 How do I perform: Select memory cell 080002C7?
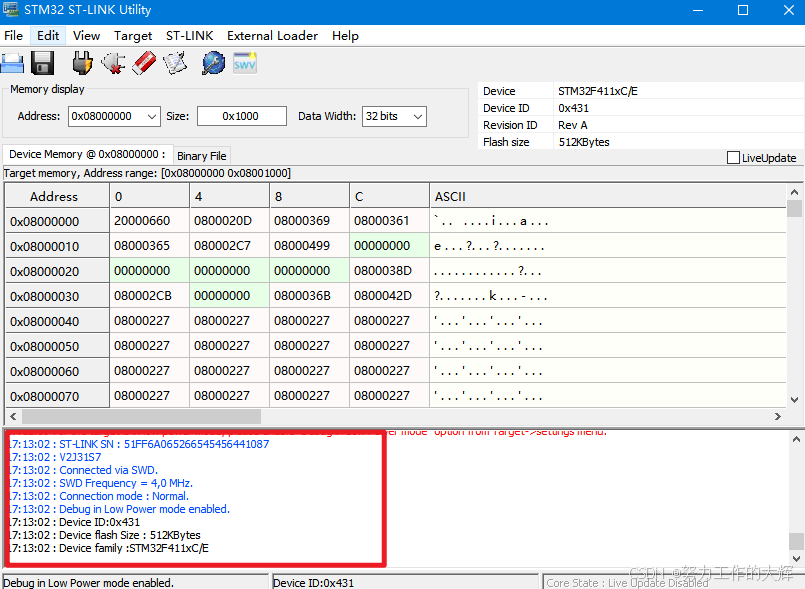pos(229,246)
